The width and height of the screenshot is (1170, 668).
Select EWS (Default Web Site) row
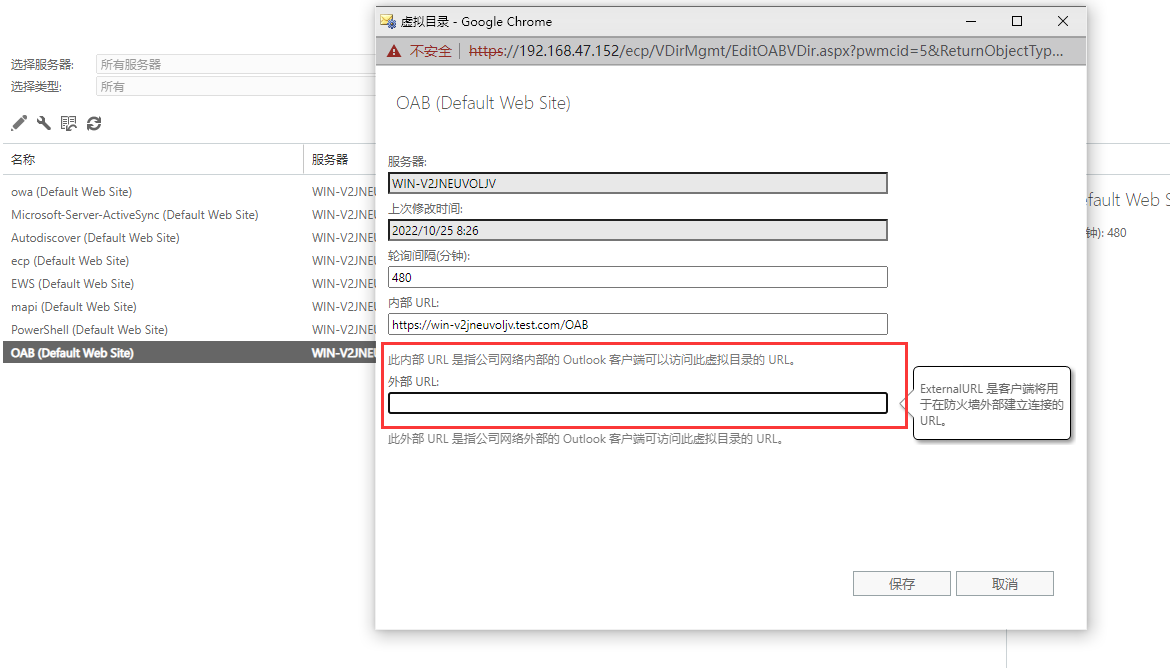tap(72, 284)
